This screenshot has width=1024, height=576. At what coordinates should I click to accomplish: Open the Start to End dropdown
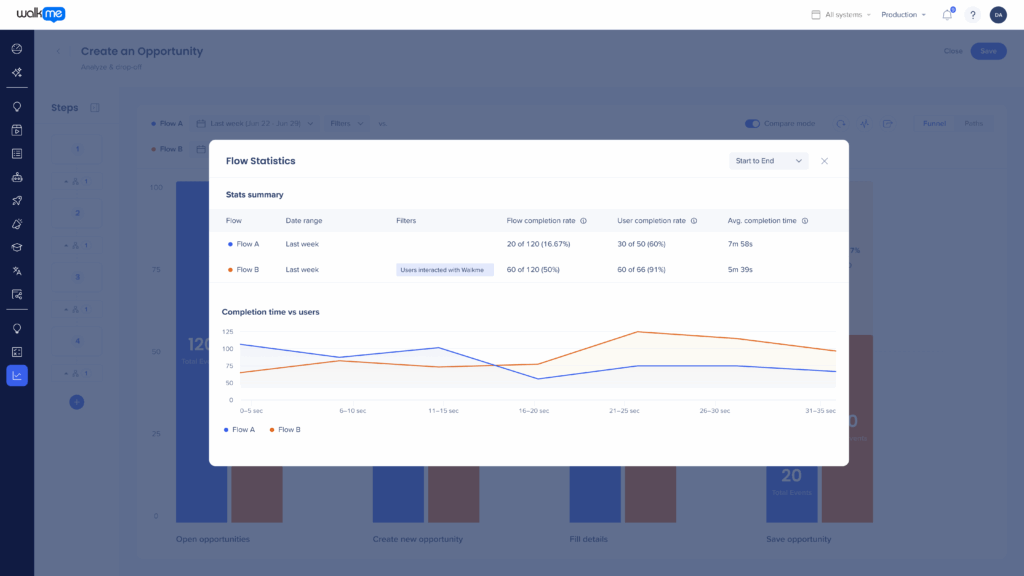click(x=768, y=161)
